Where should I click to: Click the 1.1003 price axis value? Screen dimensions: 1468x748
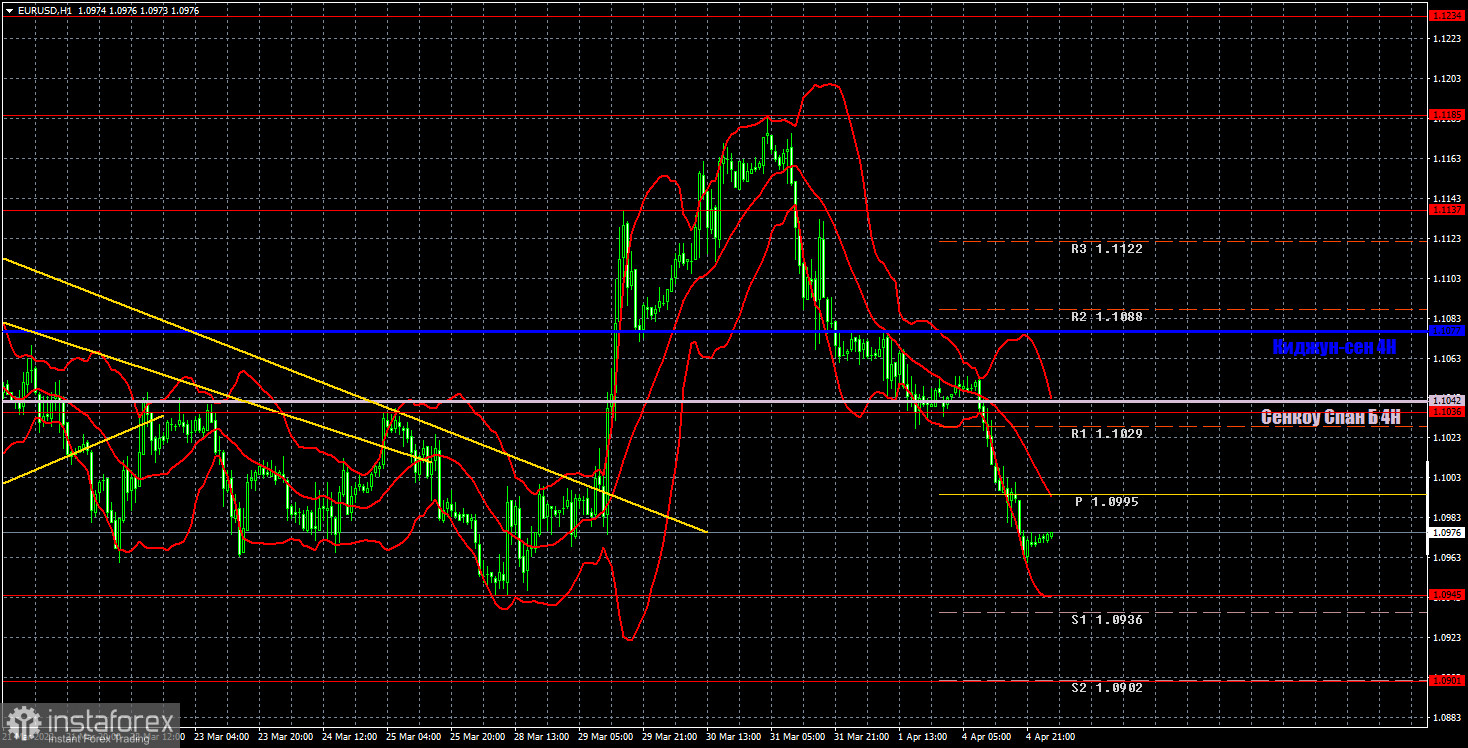tap(1448, 478)
